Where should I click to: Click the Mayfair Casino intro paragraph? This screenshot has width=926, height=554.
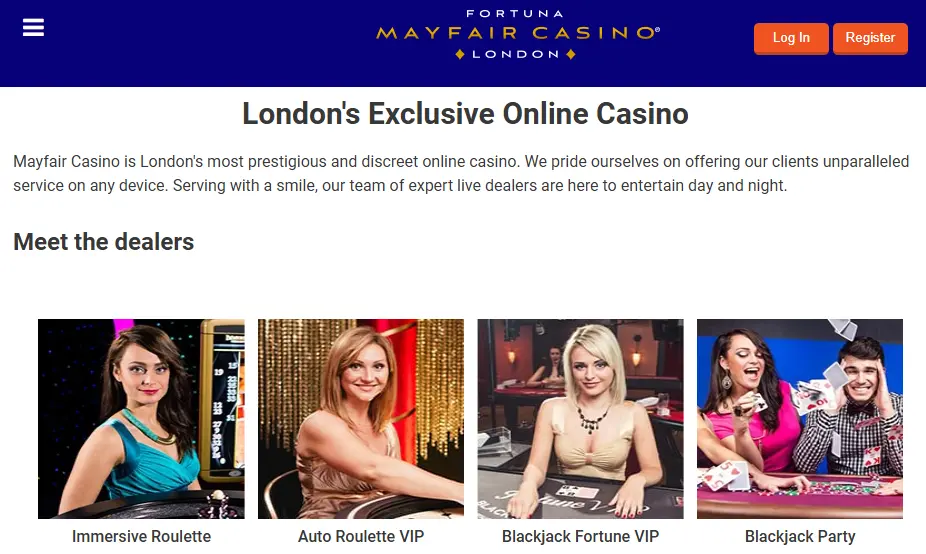(461, 174)
